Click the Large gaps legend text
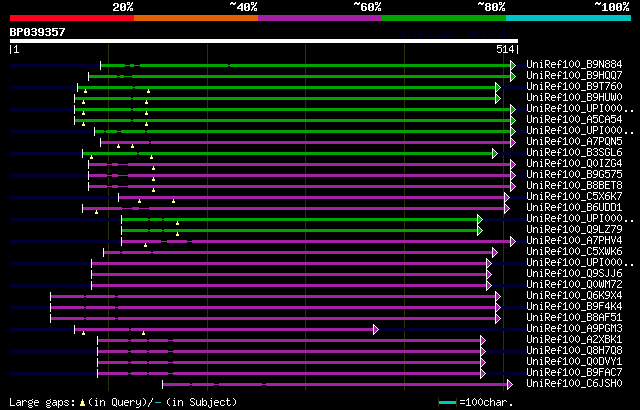 42,403
